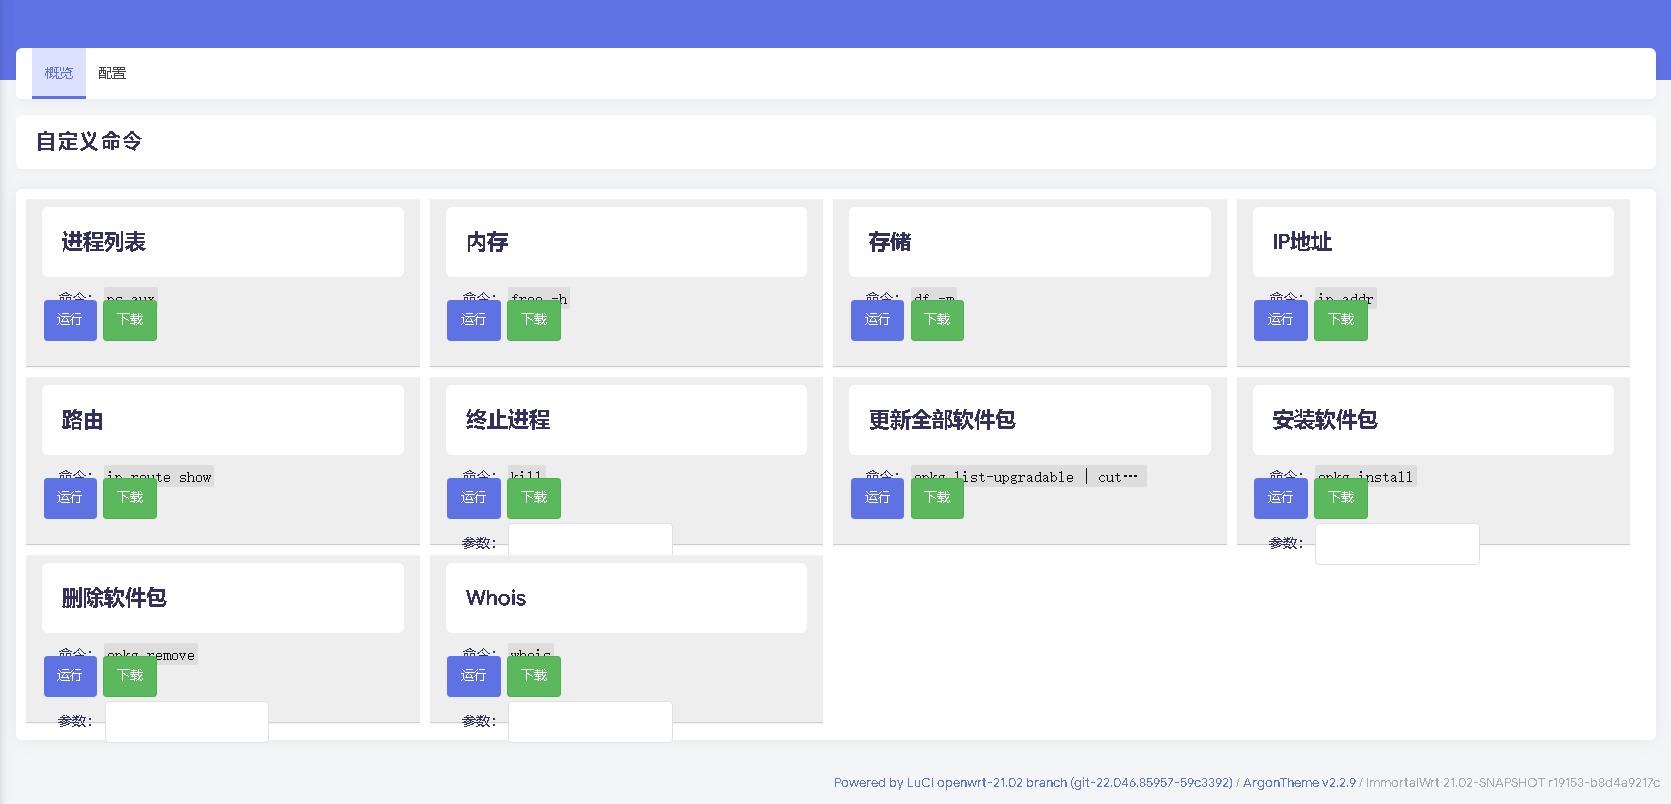1671x804 pixels.
Task: Click 运行 under 内存
Action: click(x=473, y=320)
